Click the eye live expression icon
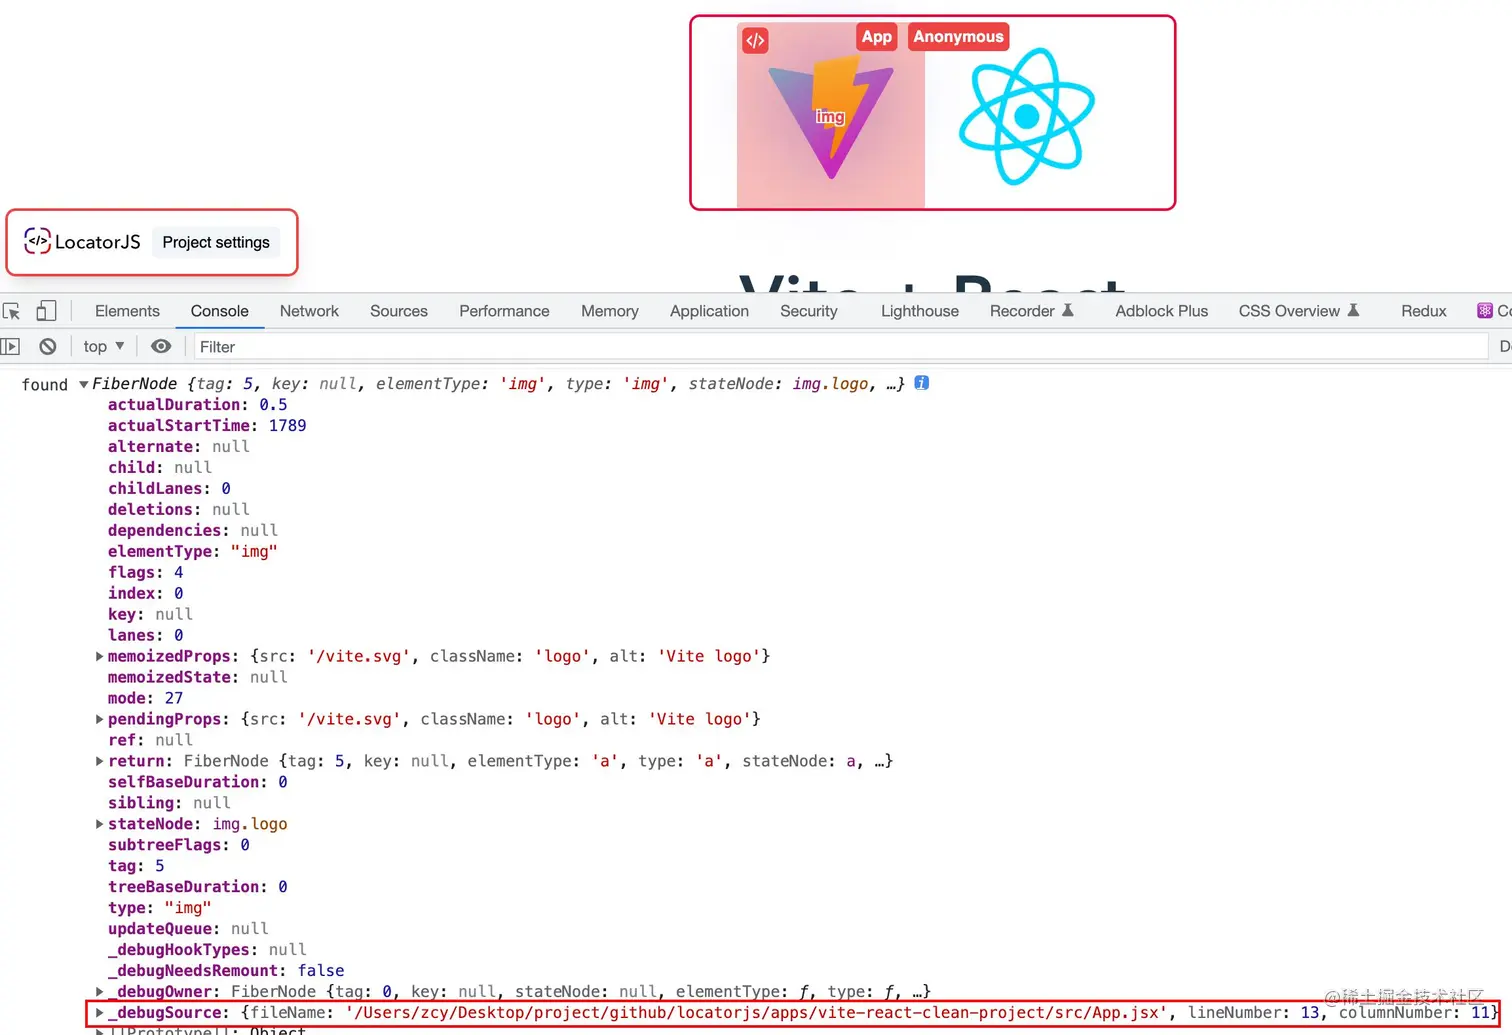The image size is (1512, 1035). [161, 346]
